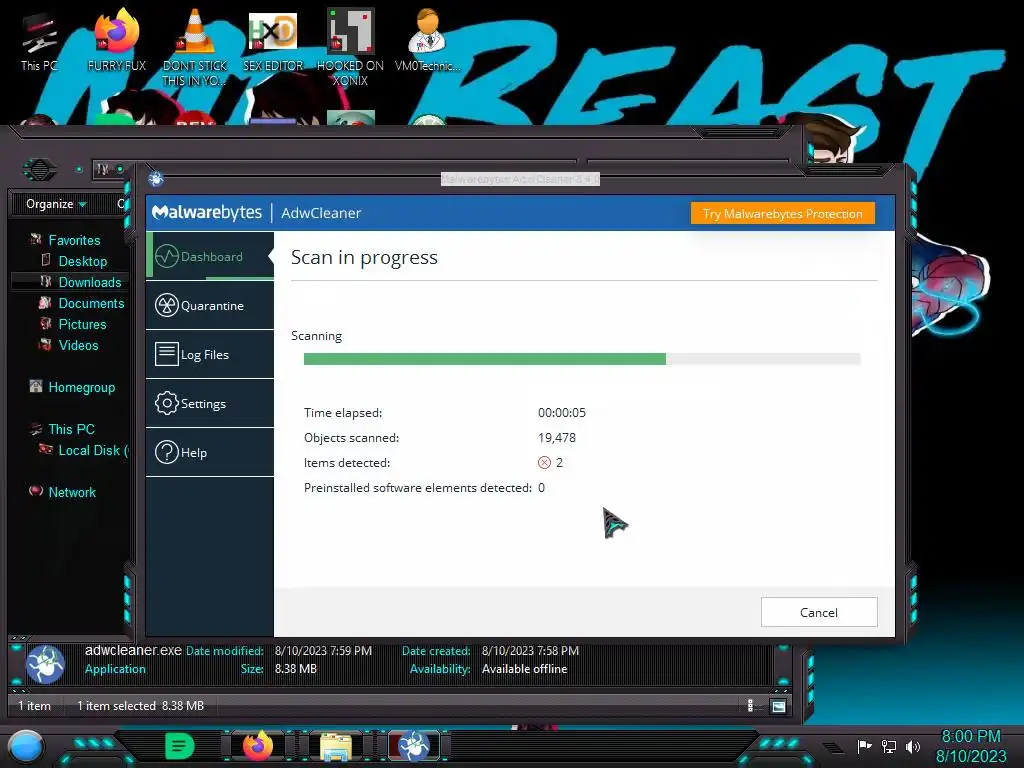Open FURRY FUX Firefox desktop icon
1024x768 pixels.
(117, 40)
